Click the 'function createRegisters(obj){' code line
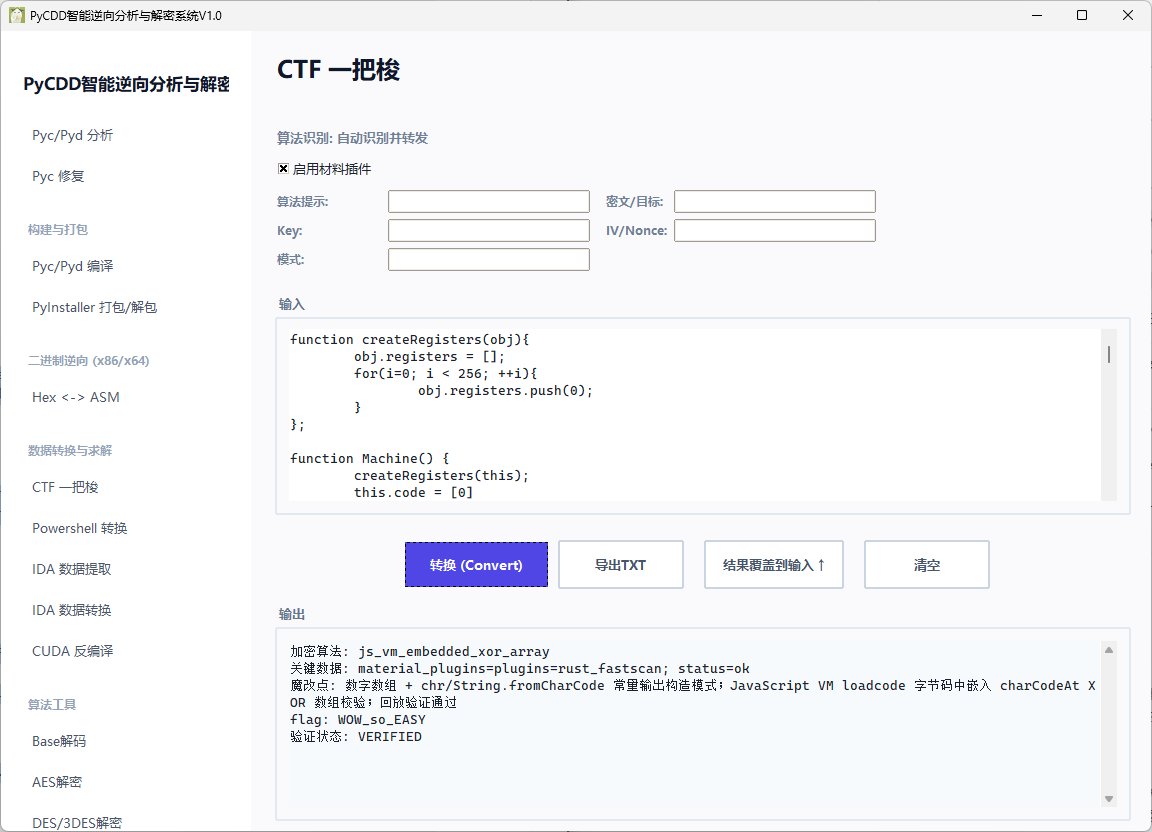Screen dimensions: 1152x832 point(409,340)
